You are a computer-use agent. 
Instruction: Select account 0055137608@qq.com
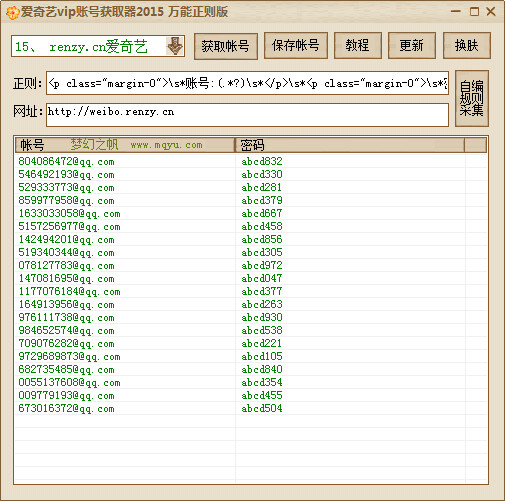pos(69,382)
